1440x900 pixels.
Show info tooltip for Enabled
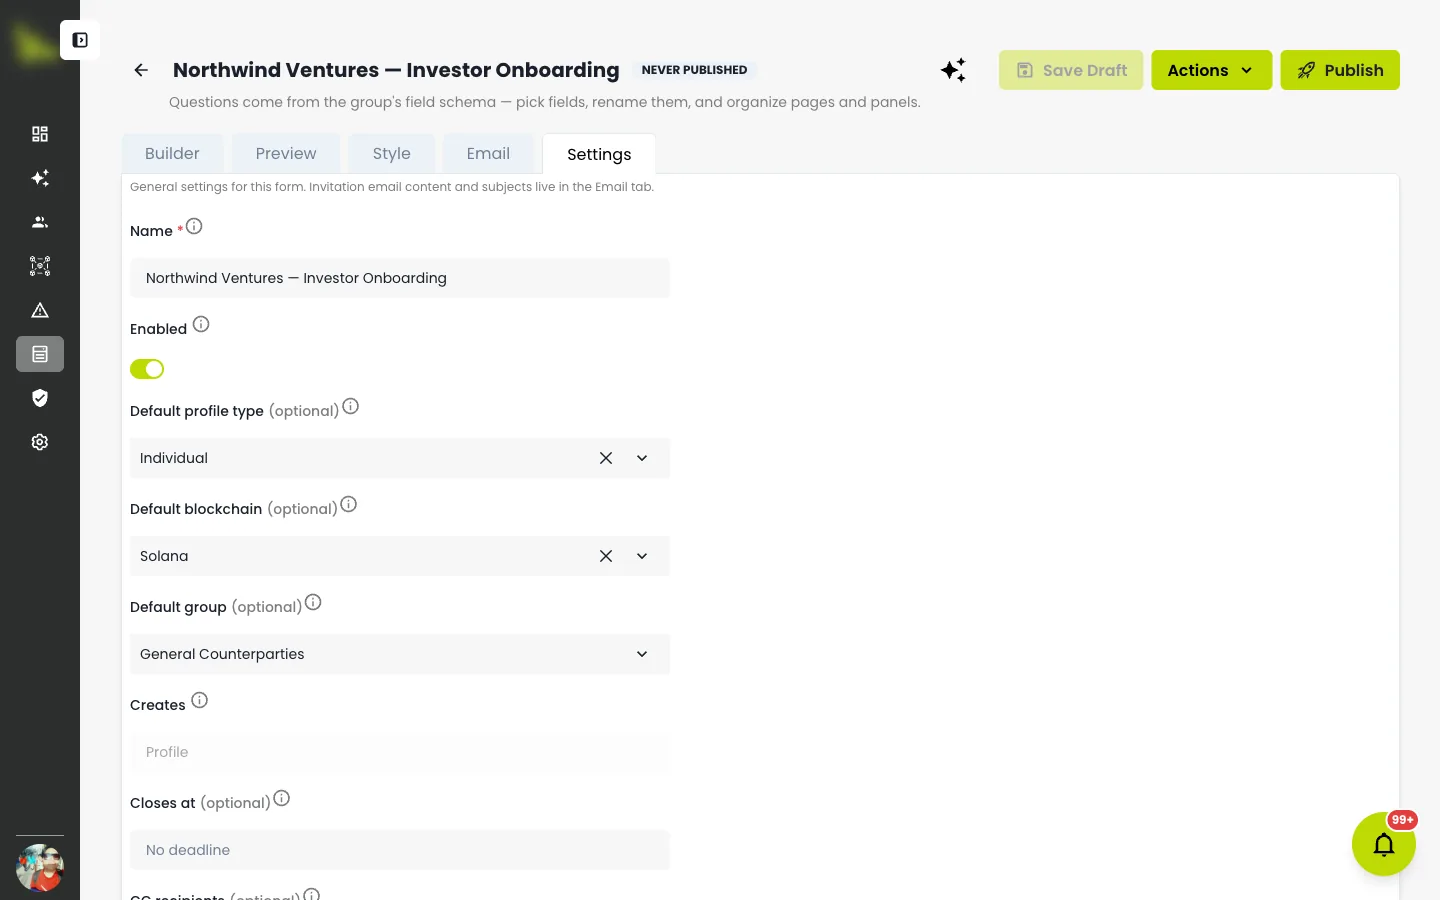201,325
